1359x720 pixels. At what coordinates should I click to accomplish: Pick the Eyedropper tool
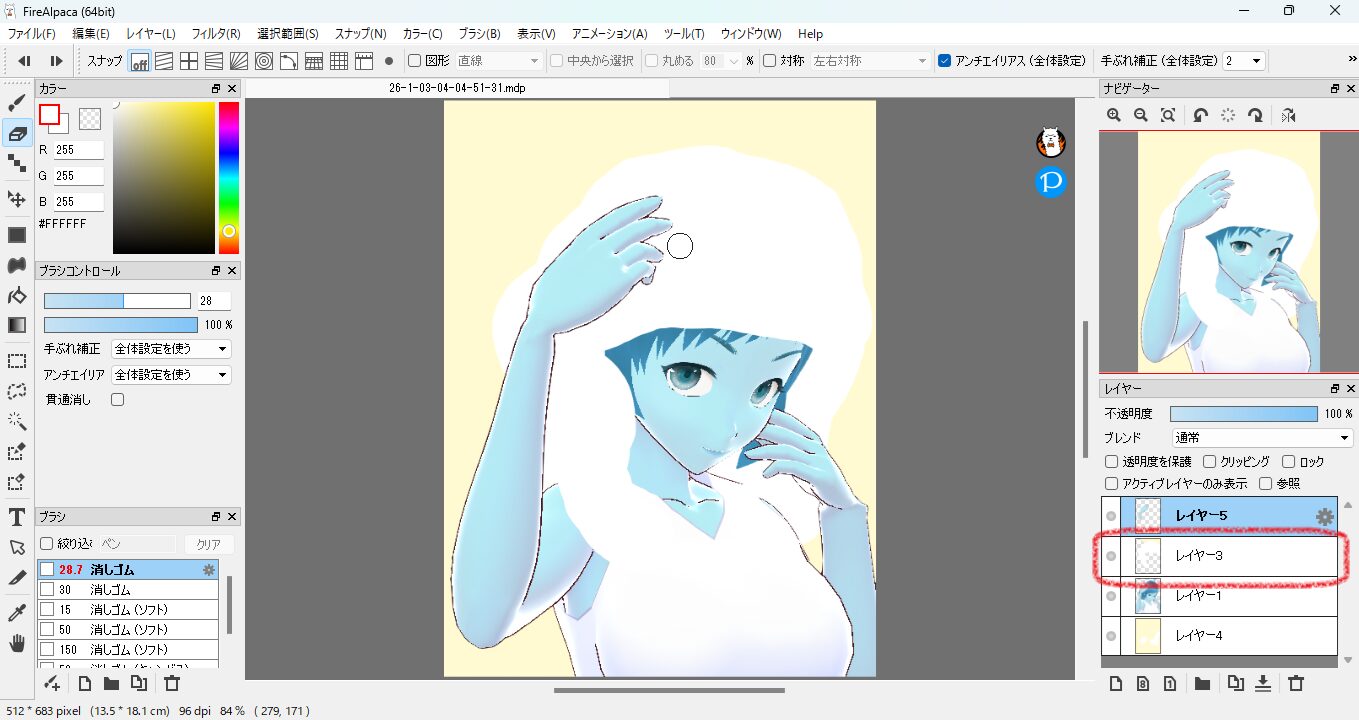(x=17, y=612)
